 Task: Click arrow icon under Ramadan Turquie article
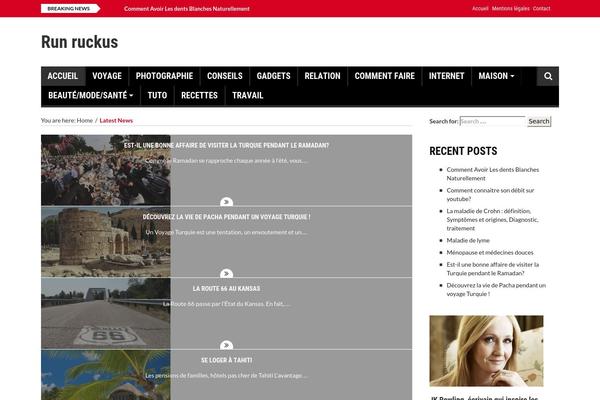click(x=226, y=202)
